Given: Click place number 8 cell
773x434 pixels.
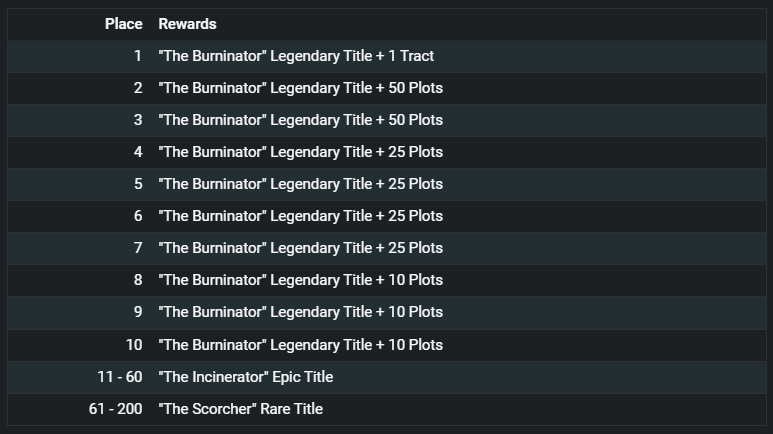Looking at the screenshot, I should coord(138,280).
